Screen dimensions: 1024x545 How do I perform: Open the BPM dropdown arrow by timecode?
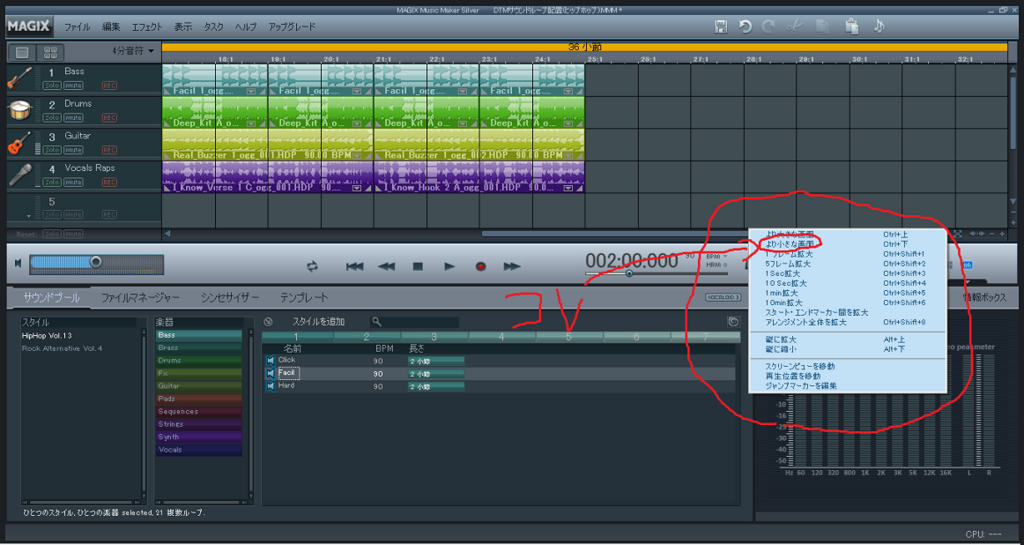tap(725, 257)
